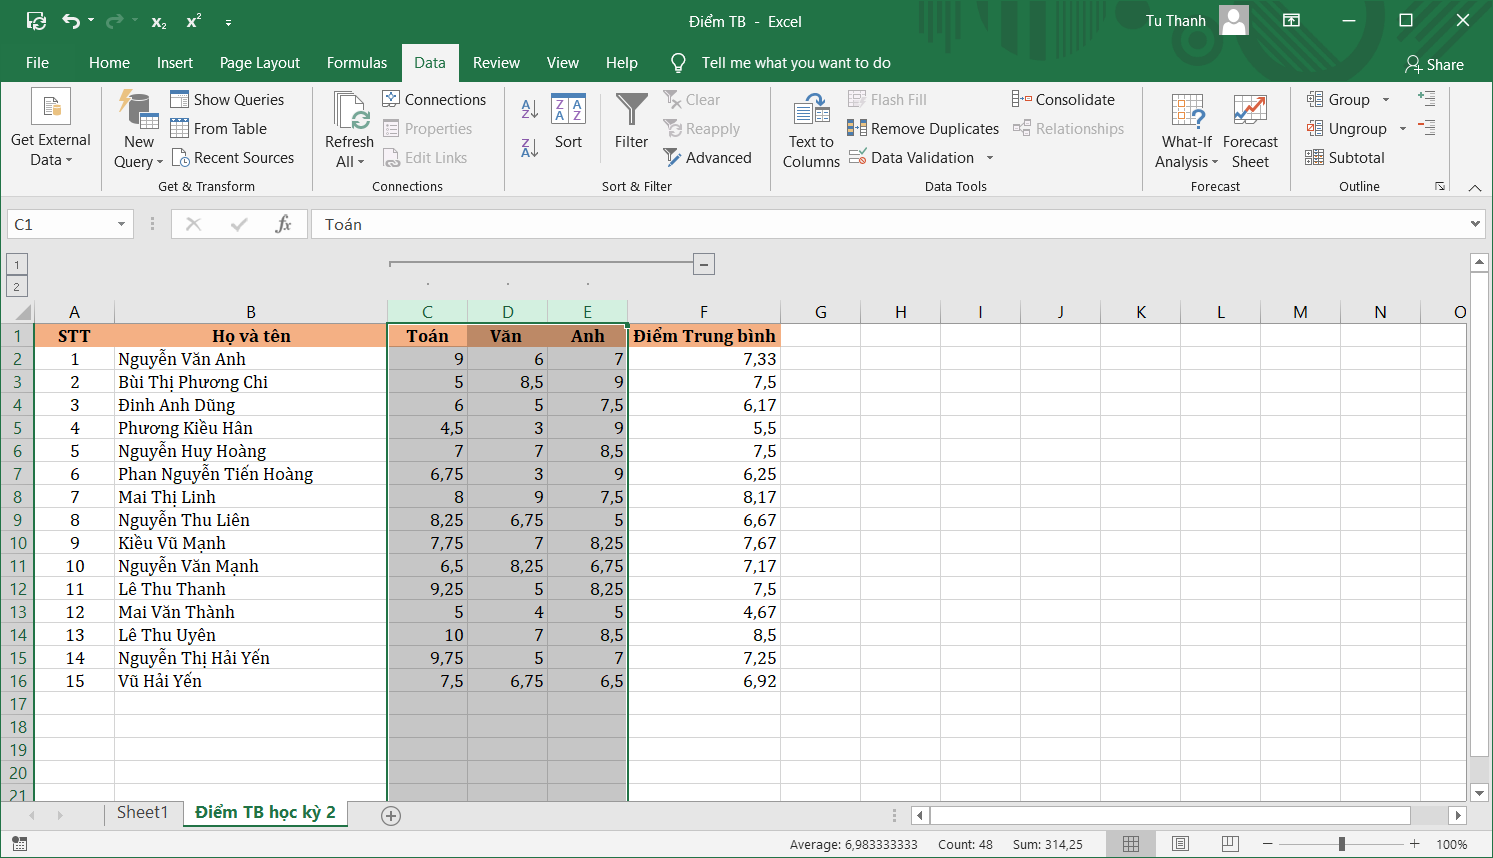Click the Tell me what you want search field
Screen dimensions: 1493x858
795,62
